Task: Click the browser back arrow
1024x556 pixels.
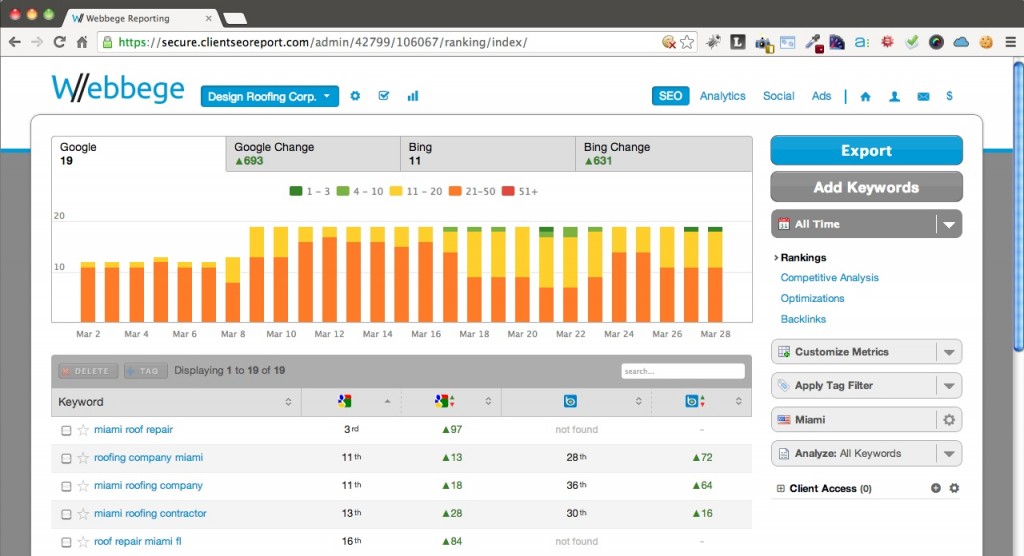Action: point(14,42)
